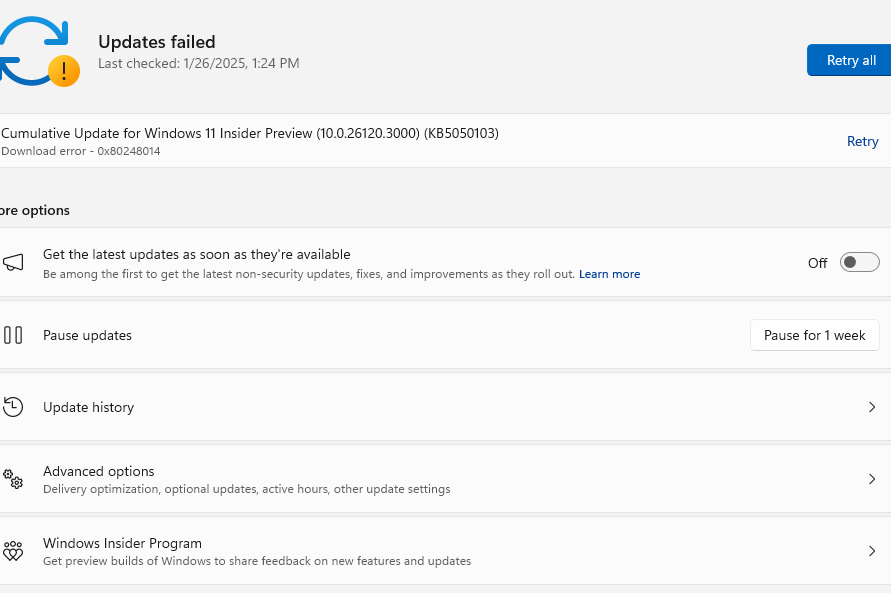Click the Advanced options gears icon

pos(13,479)
